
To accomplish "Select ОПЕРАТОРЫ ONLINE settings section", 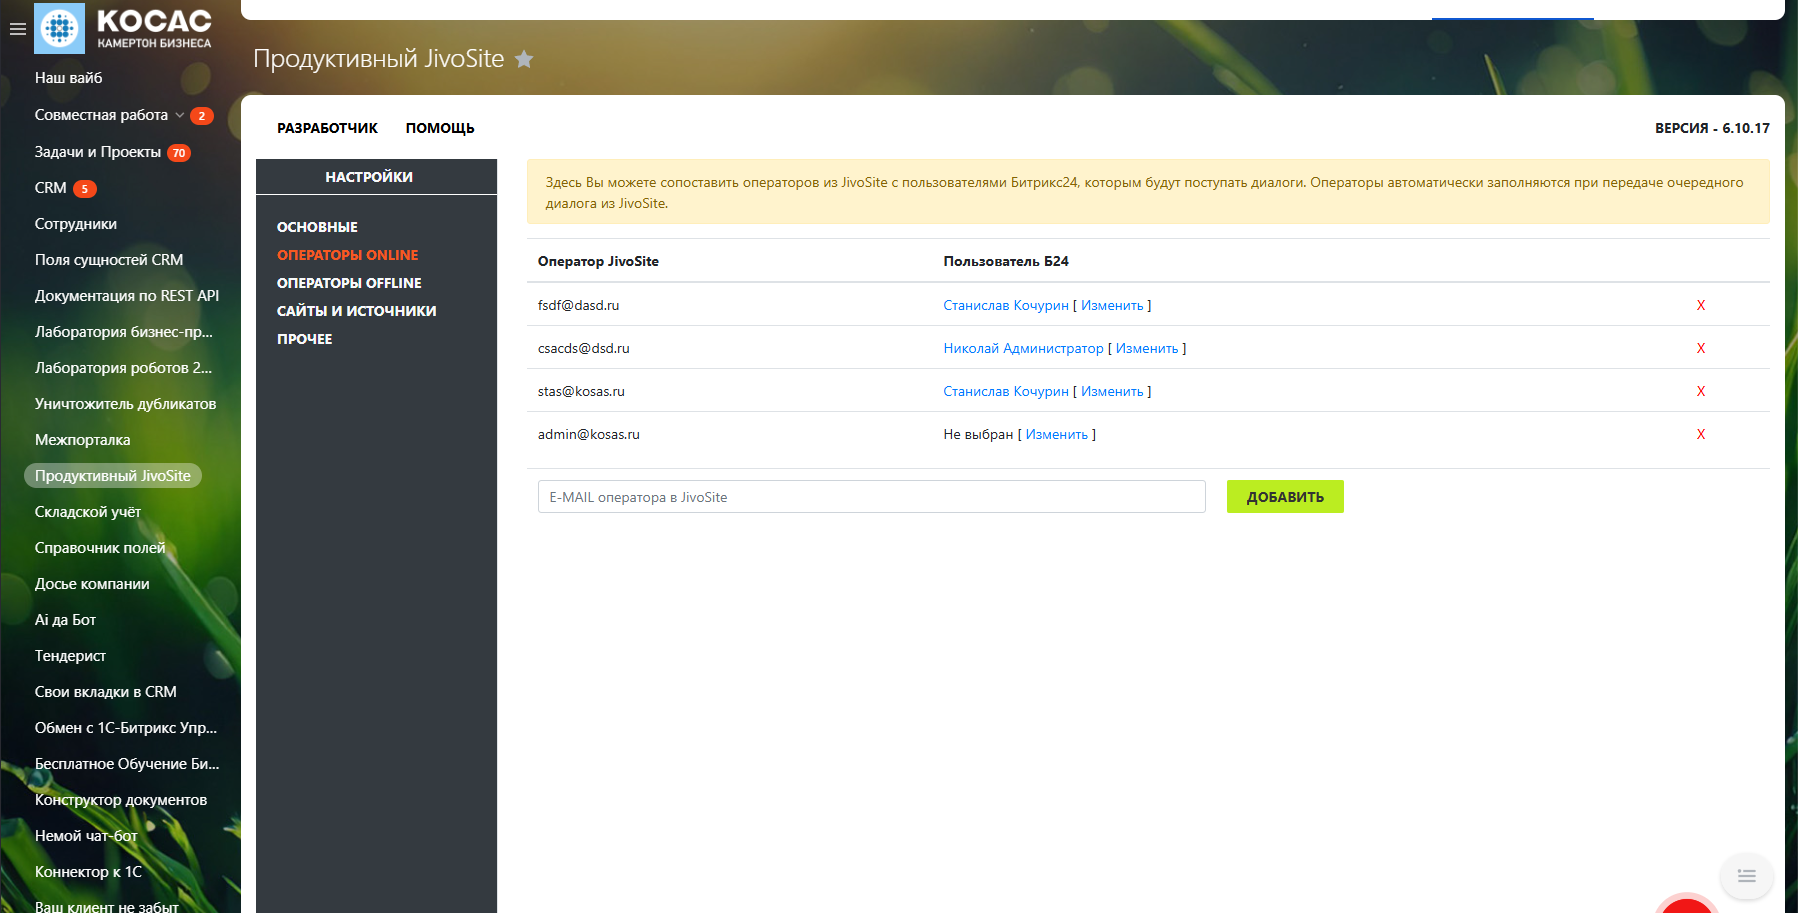I will (x=348, y=255).
